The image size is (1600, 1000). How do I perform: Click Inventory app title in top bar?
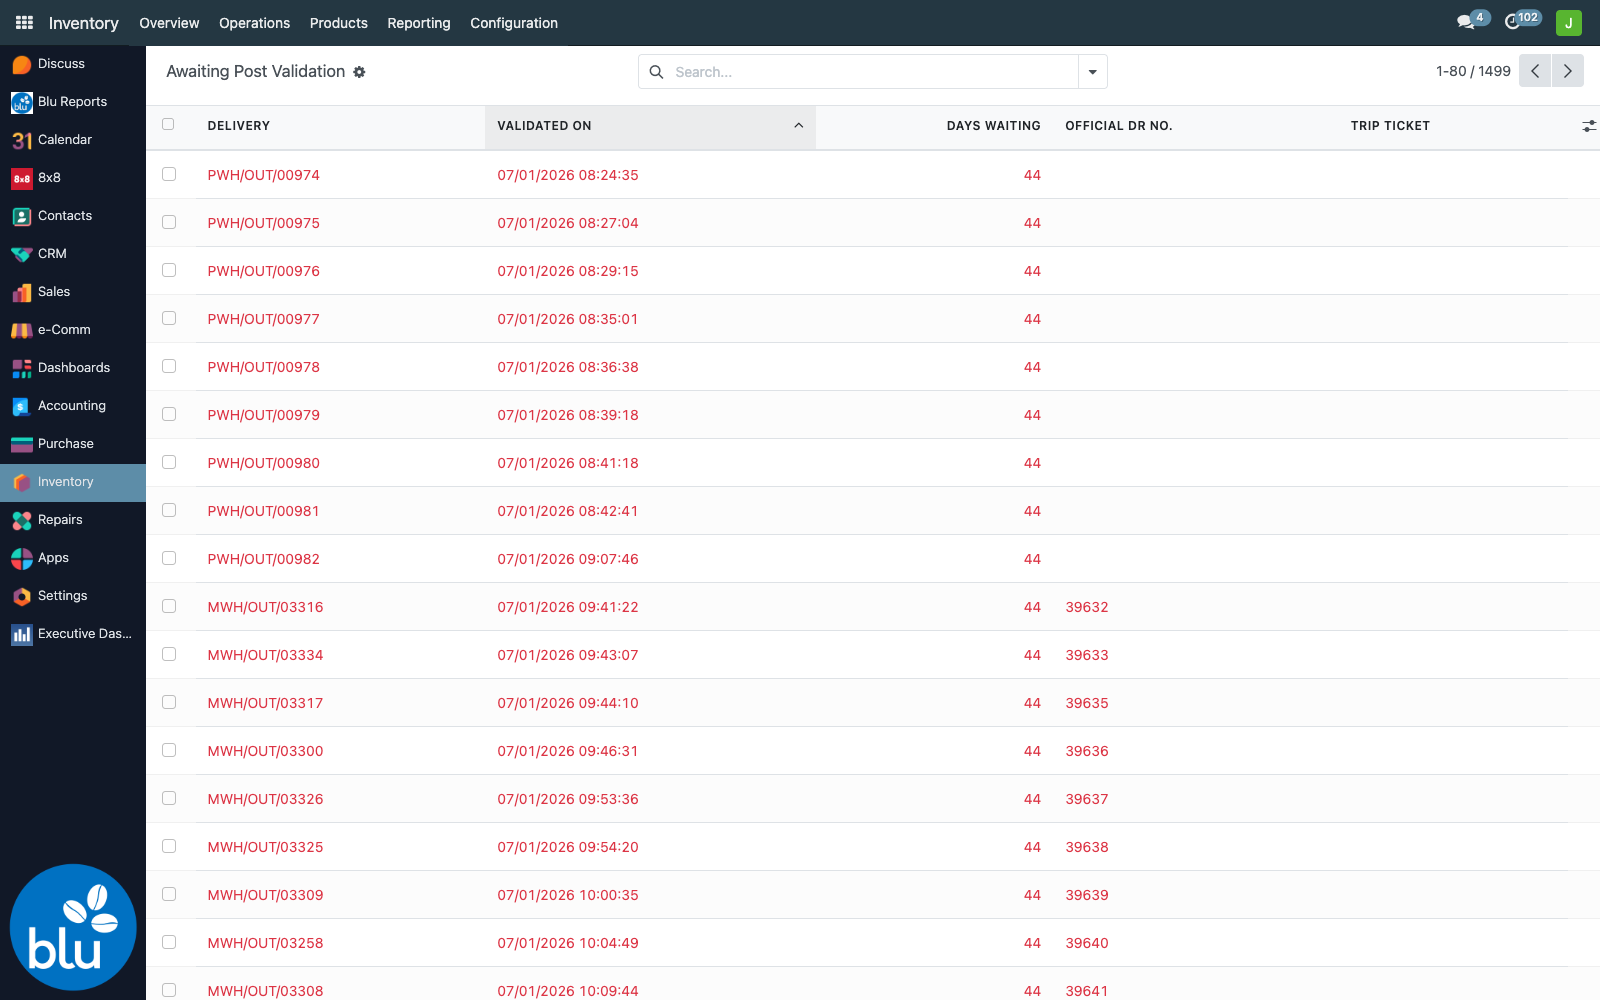pos(84,23)
